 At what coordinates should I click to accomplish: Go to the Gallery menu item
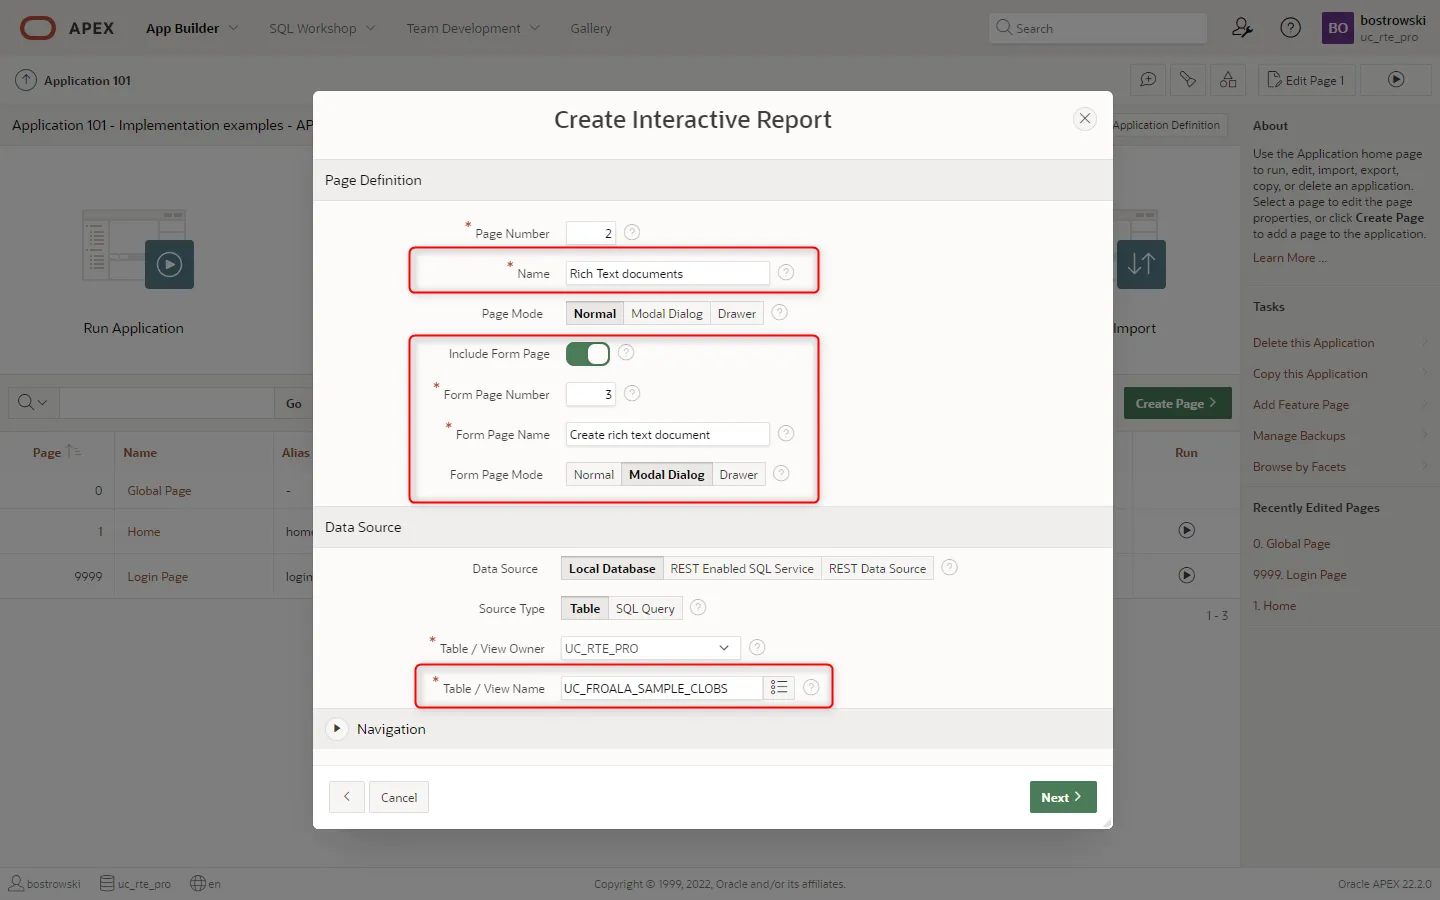point(590,28)
